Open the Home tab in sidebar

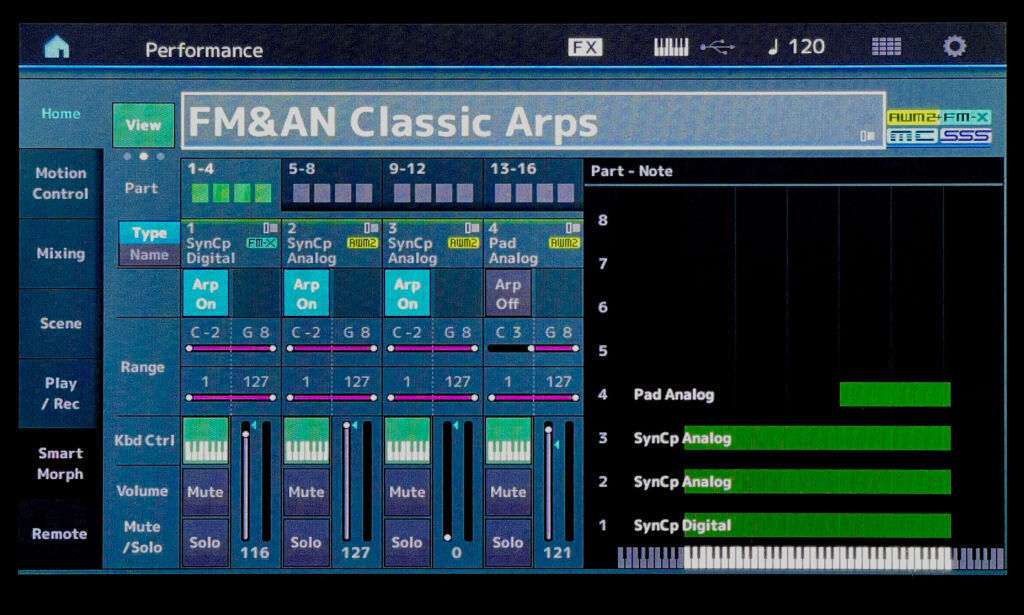[61, 114]
